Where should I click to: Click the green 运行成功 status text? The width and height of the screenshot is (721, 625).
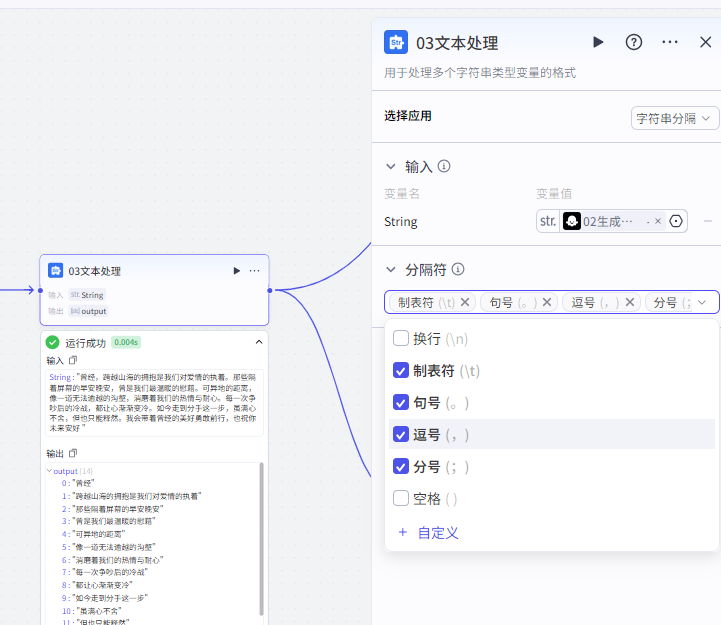(86, 343)
